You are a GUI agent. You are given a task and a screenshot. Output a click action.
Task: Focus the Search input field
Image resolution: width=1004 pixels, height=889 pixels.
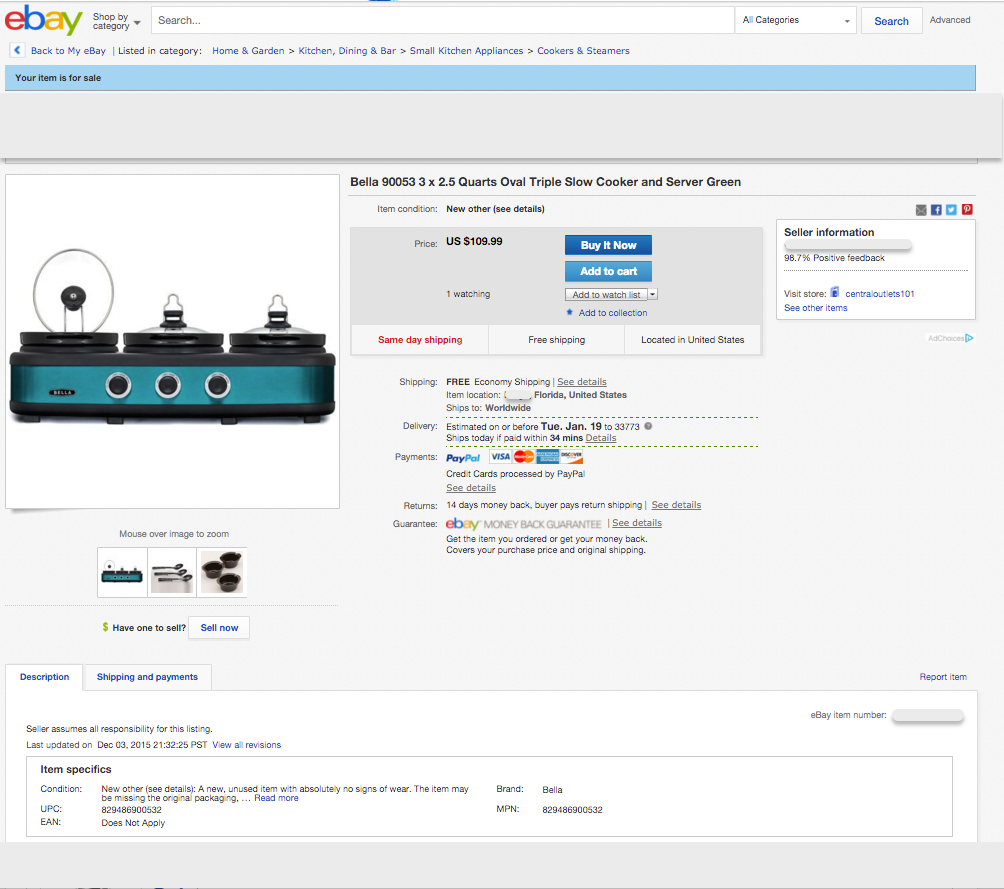[x=442, y=20]
